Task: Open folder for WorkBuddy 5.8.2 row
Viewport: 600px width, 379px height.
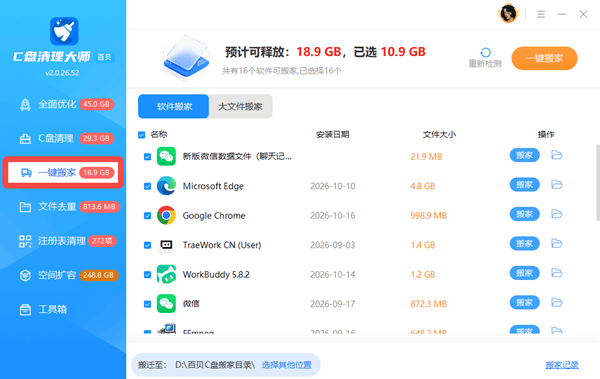Action: click(556, 273)
